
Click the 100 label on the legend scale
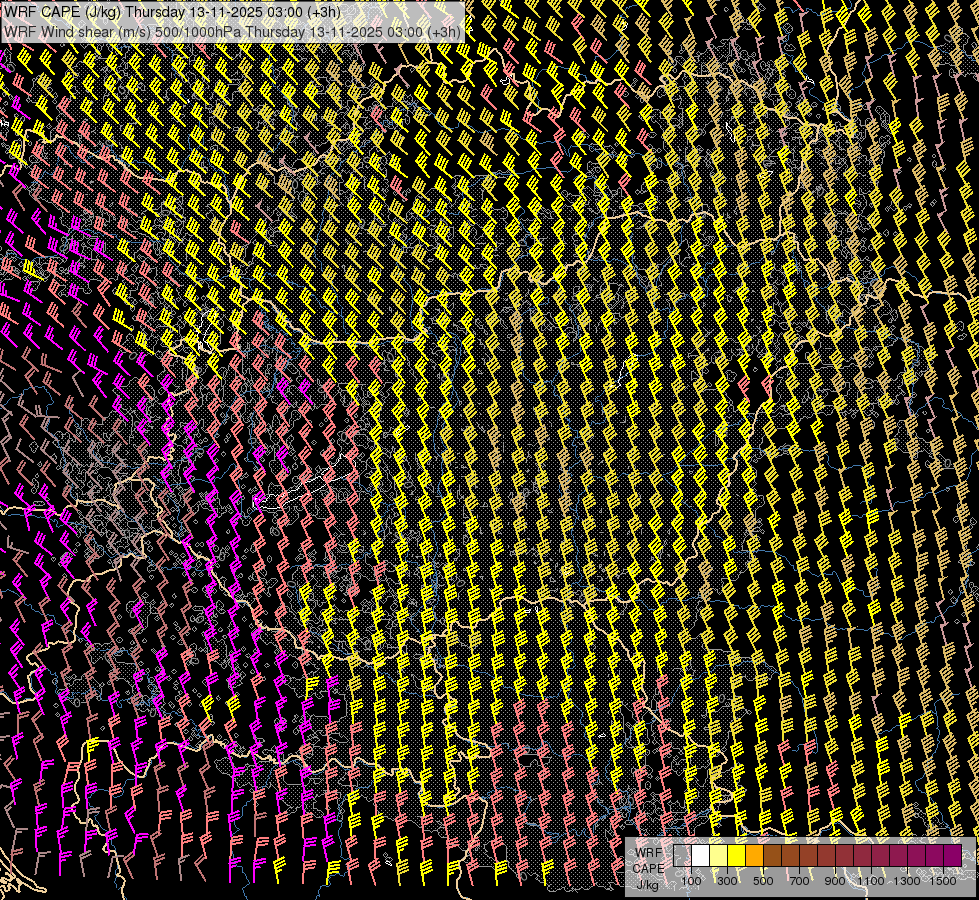click(x=691, y=882)
